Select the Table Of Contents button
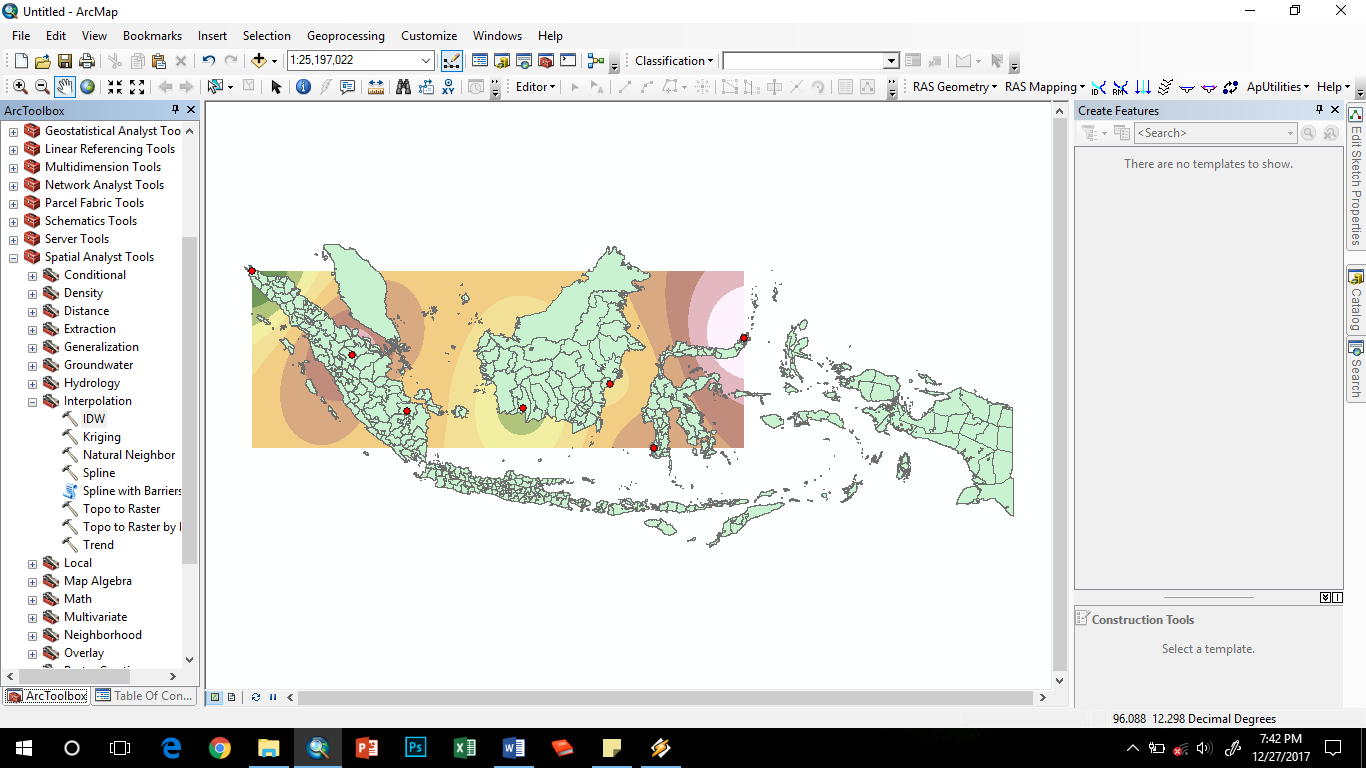Image resolution: width=1366 pixels, height=768 pixels. [144, 696]
